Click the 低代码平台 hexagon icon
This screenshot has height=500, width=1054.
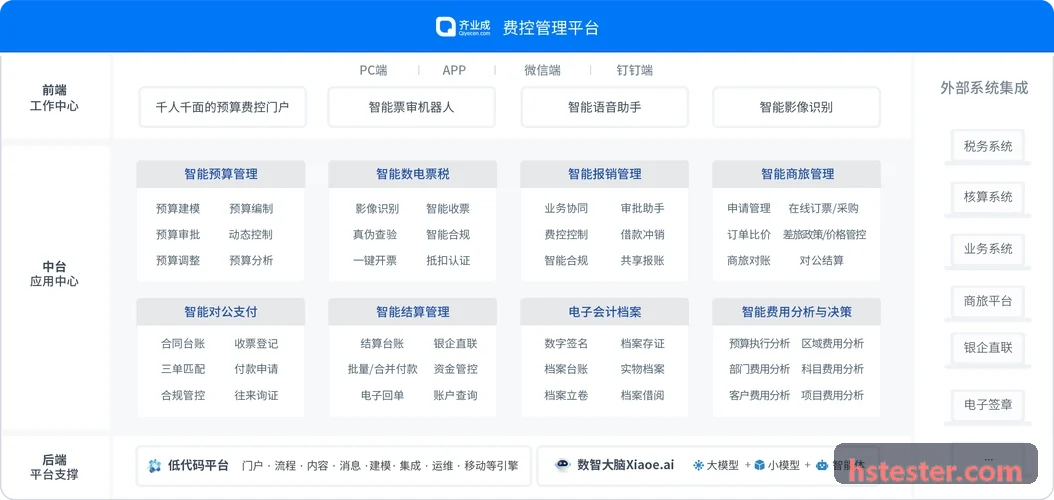click(155, 466)
